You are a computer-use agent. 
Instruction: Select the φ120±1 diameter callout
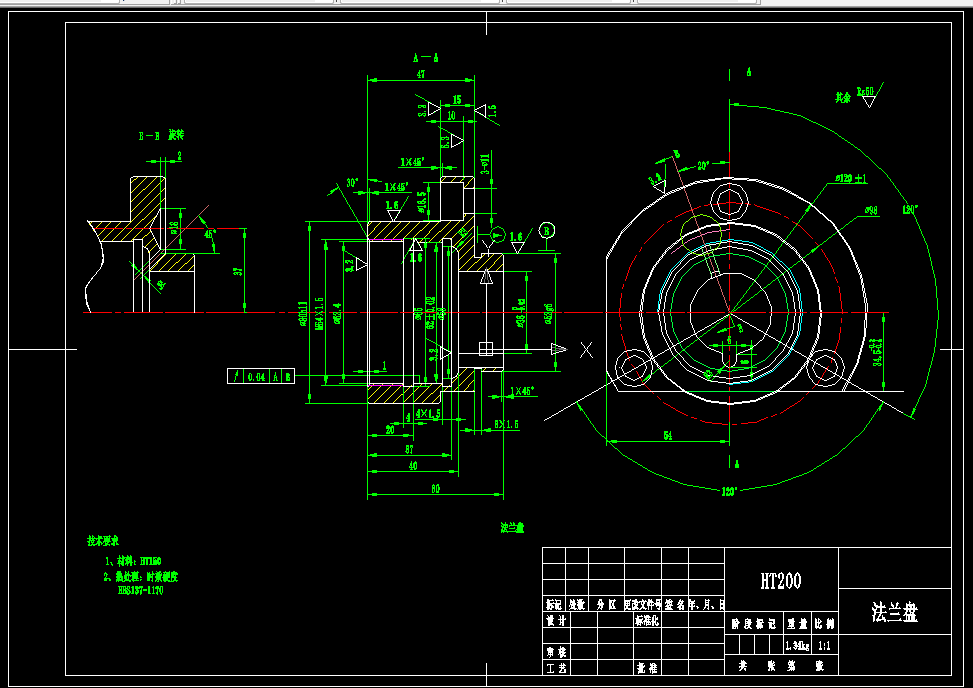[851, 179]
